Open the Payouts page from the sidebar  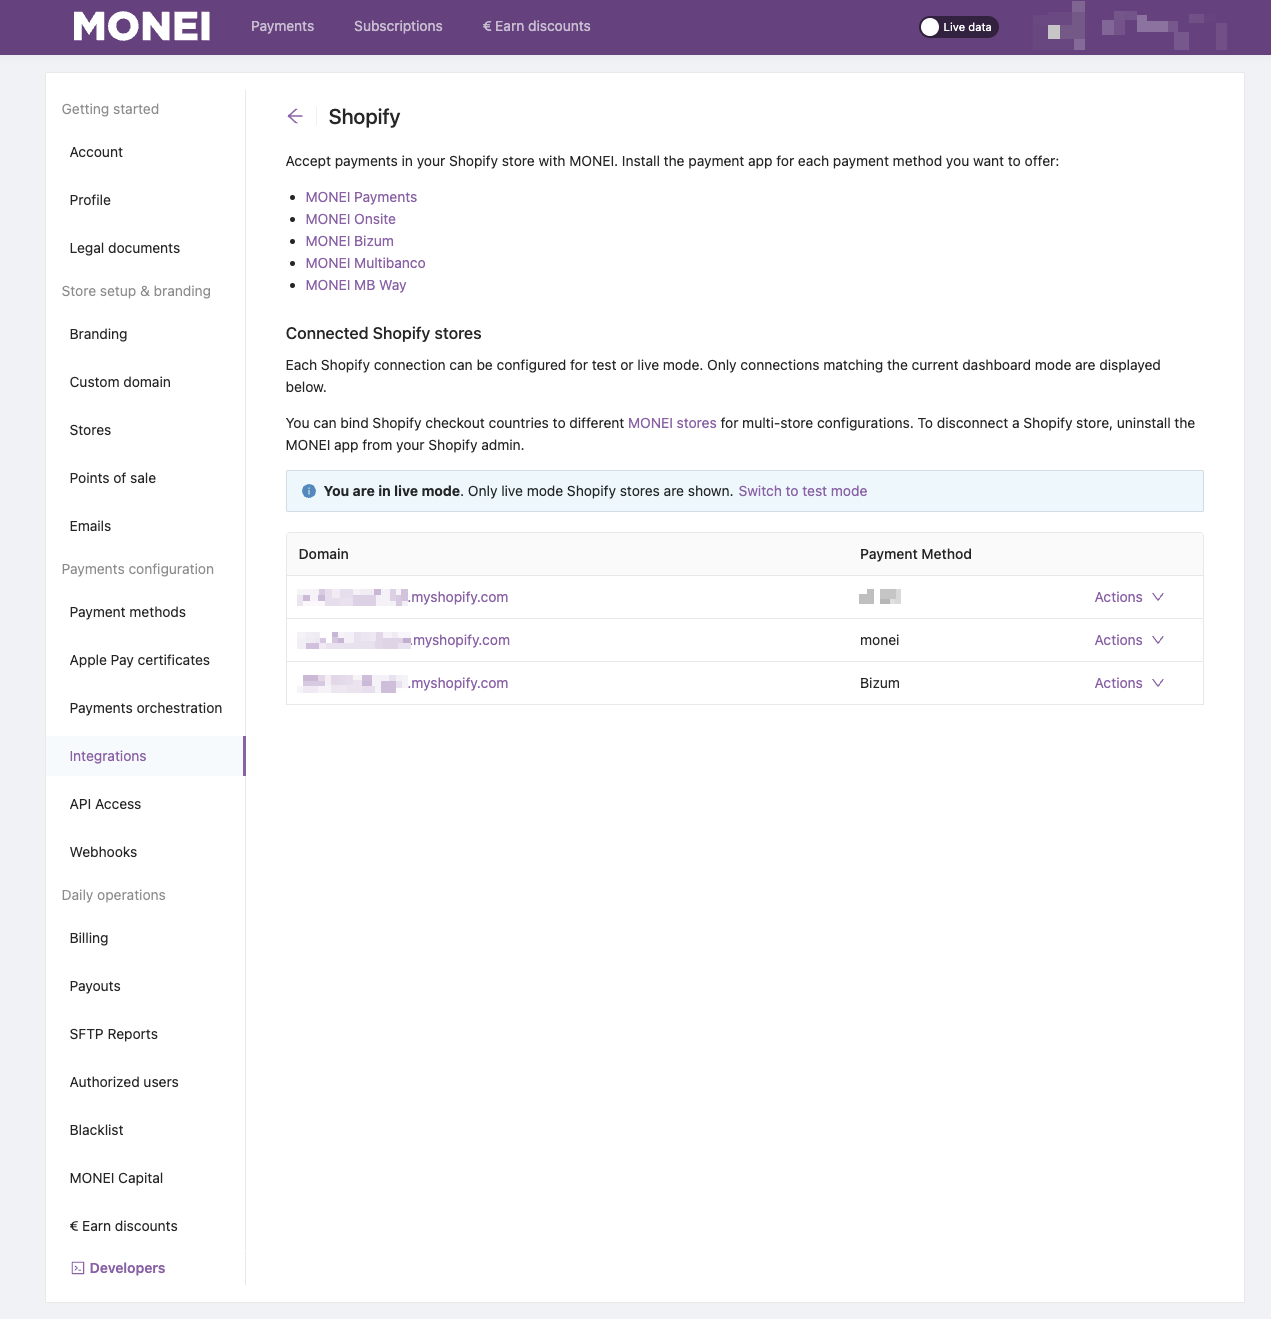point(94,986)
